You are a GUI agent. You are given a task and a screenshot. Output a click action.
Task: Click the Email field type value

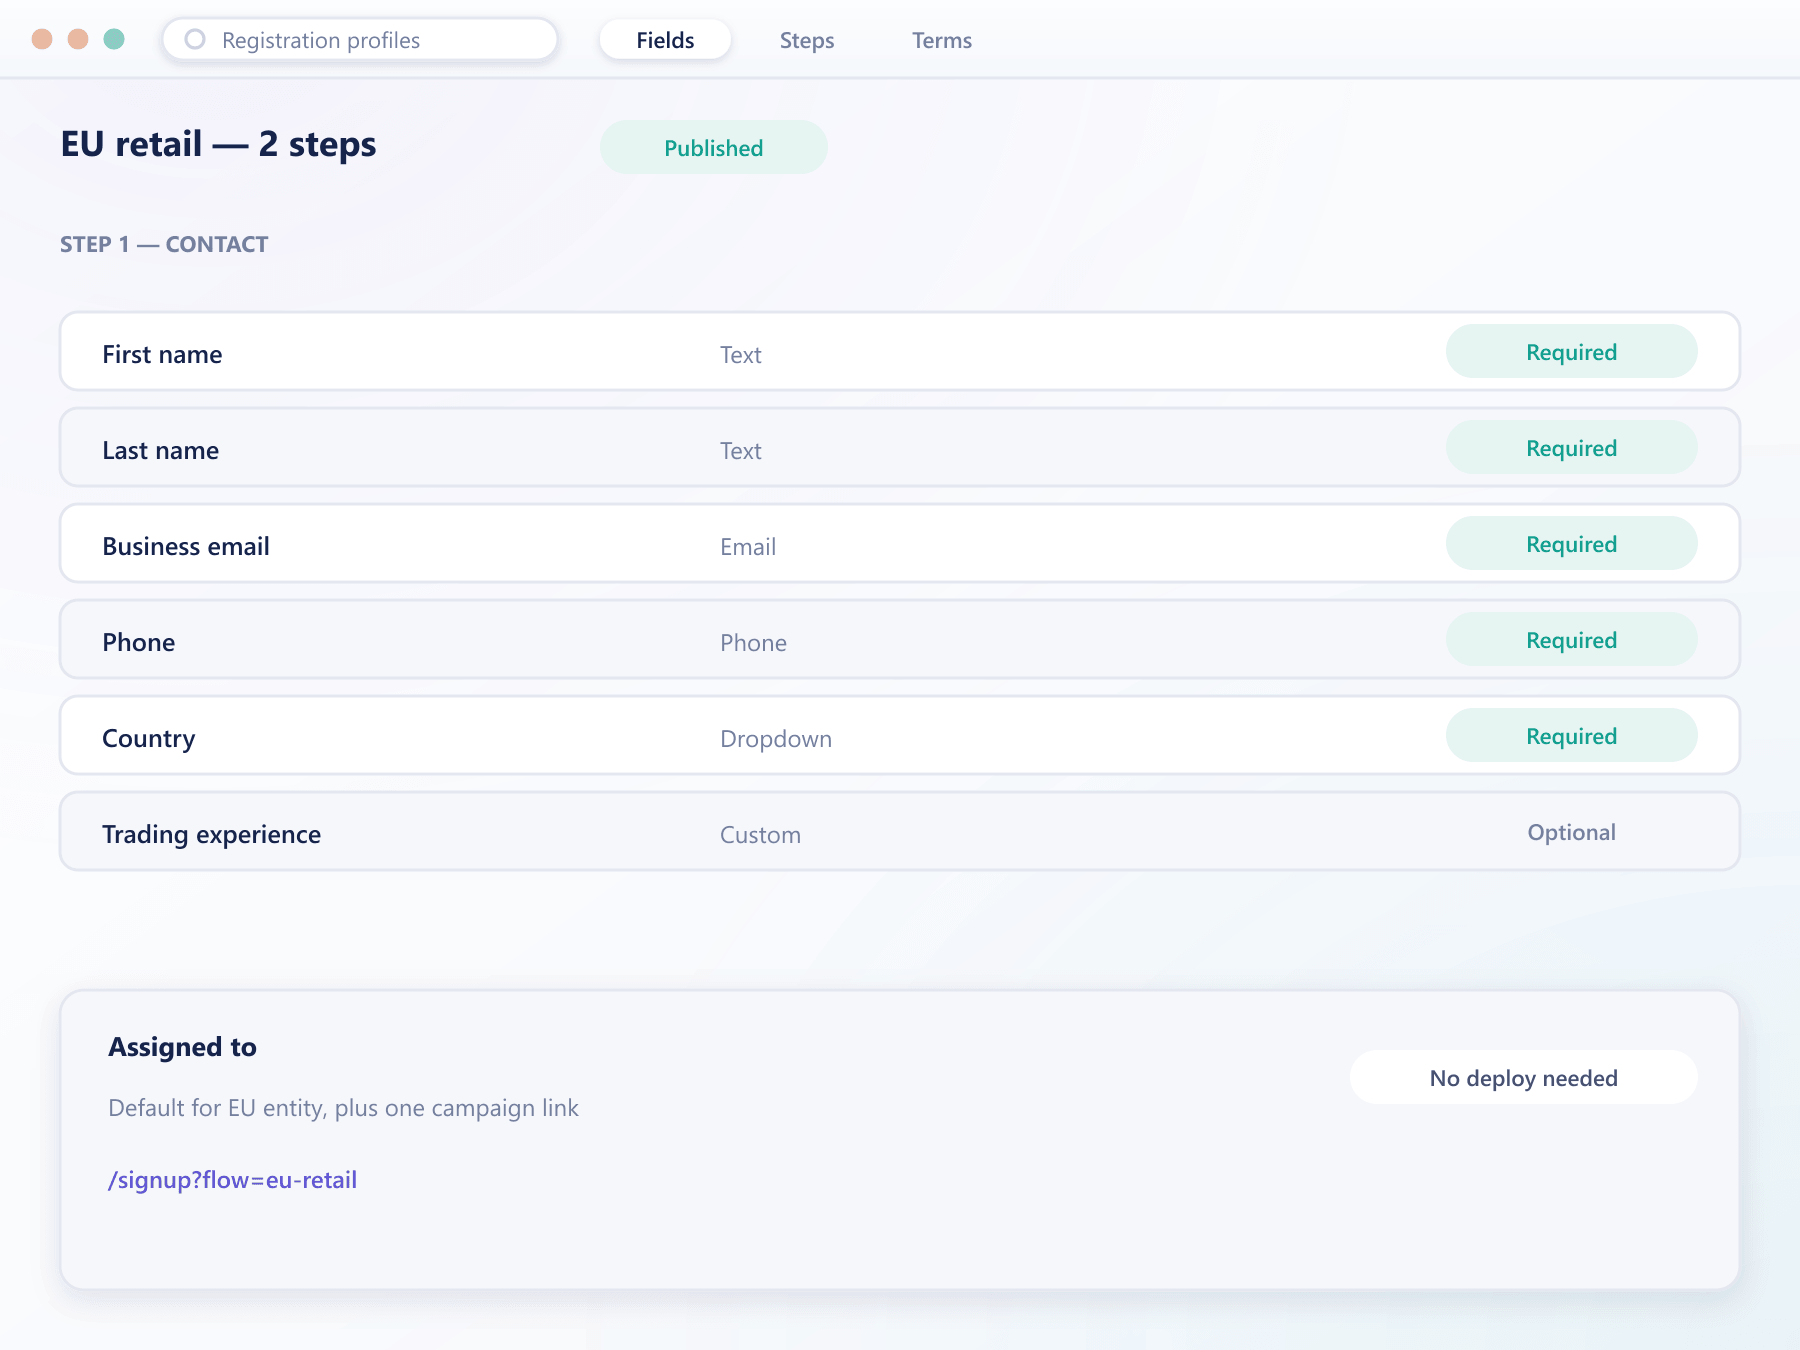(747, 547)
